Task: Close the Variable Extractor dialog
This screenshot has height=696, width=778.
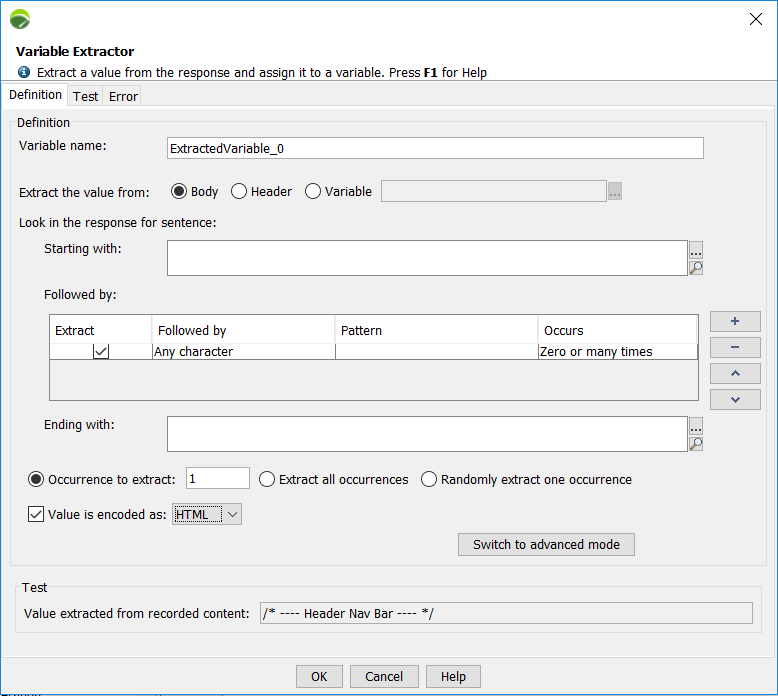Action: coord(756,19)
